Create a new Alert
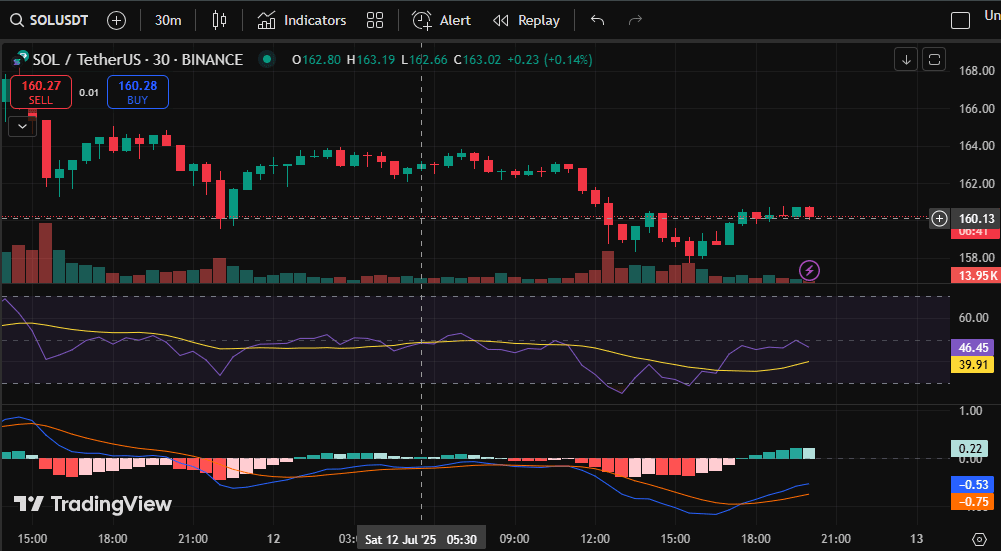The width and height of the screenshot is (1001, 551). (442, 20)
